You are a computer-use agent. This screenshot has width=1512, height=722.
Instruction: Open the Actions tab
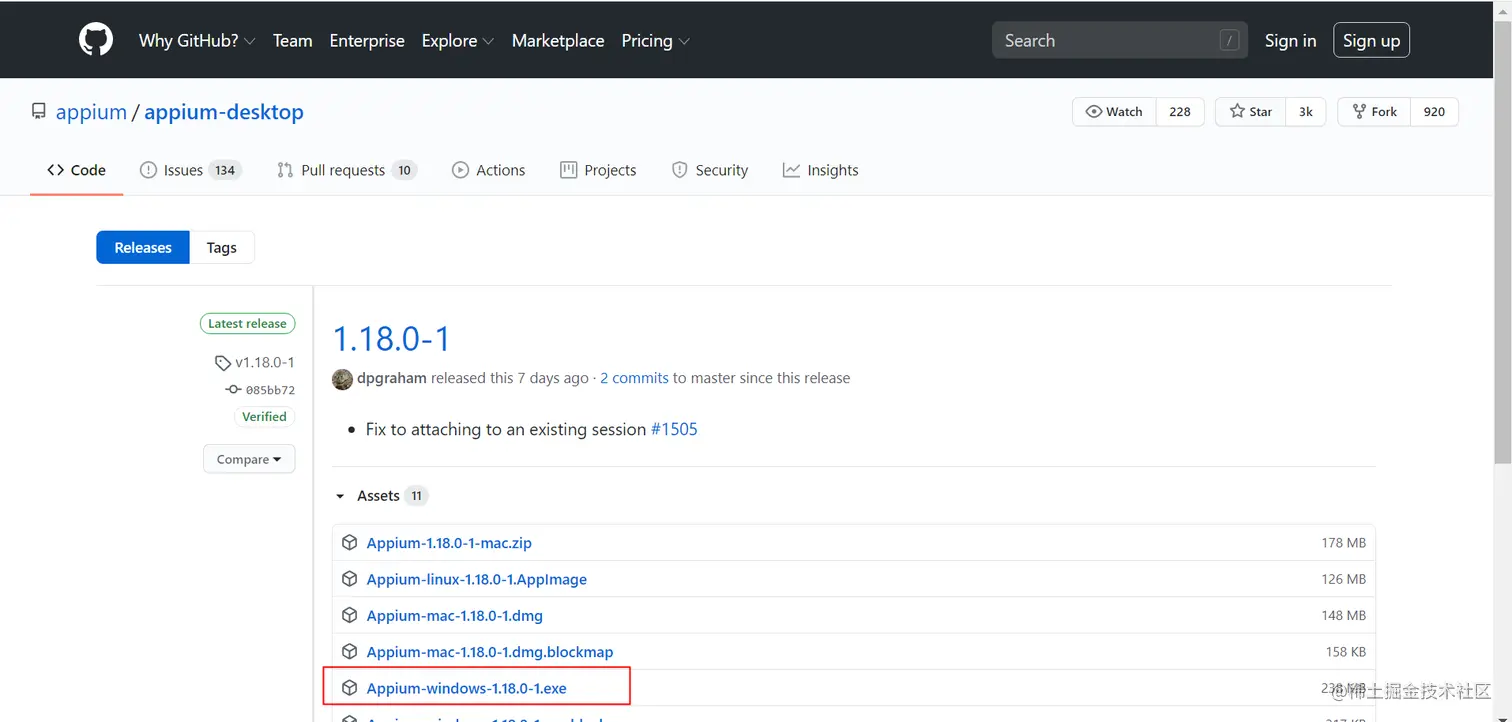coord(488,170)
